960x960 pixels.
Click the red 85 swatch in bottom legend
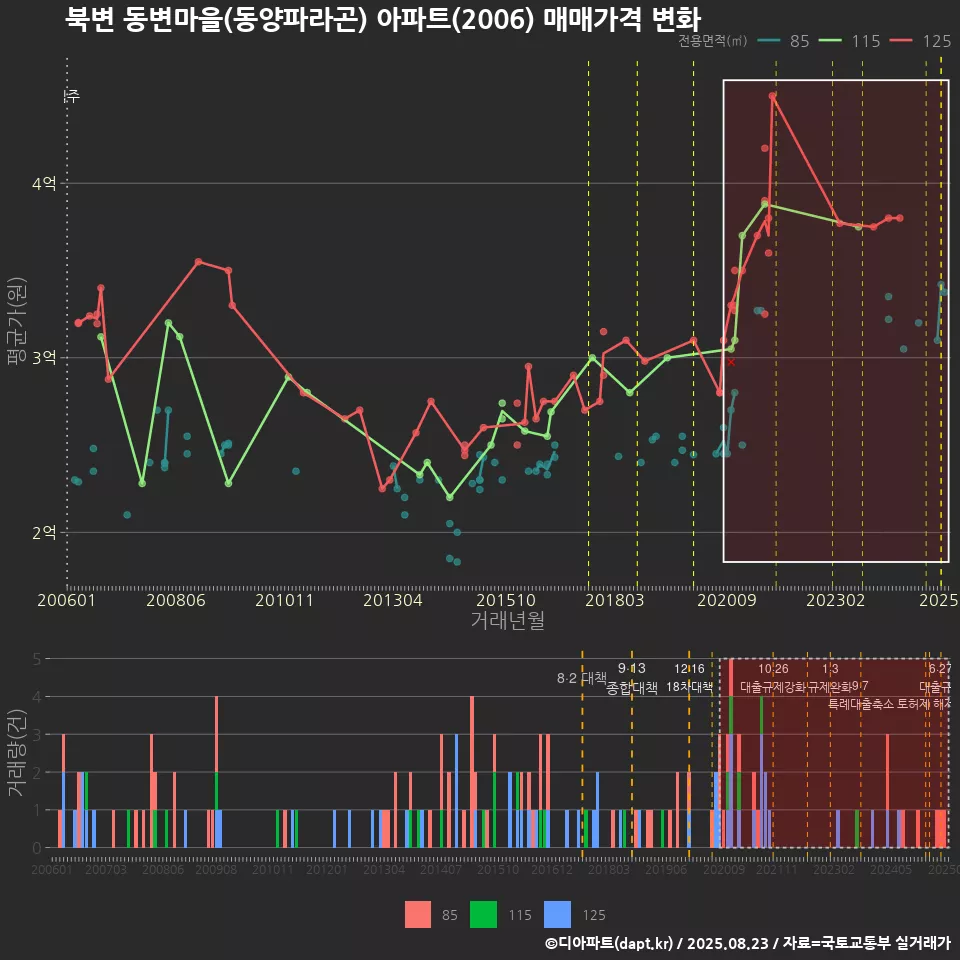(419, 914)
